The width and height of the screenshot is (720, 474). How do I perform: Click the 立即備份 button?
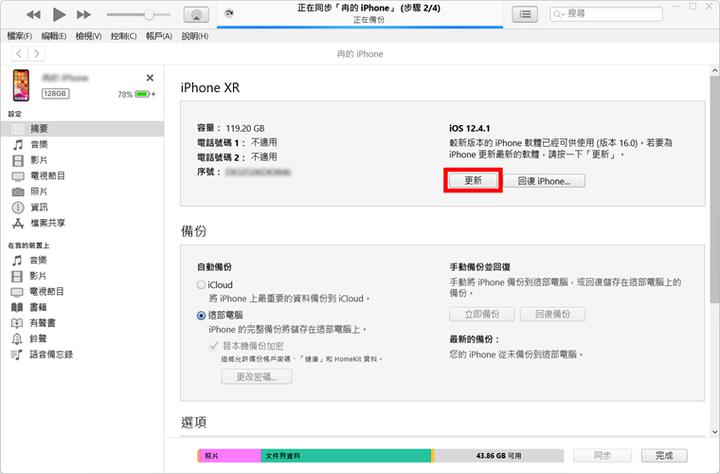tap(482, 314)
